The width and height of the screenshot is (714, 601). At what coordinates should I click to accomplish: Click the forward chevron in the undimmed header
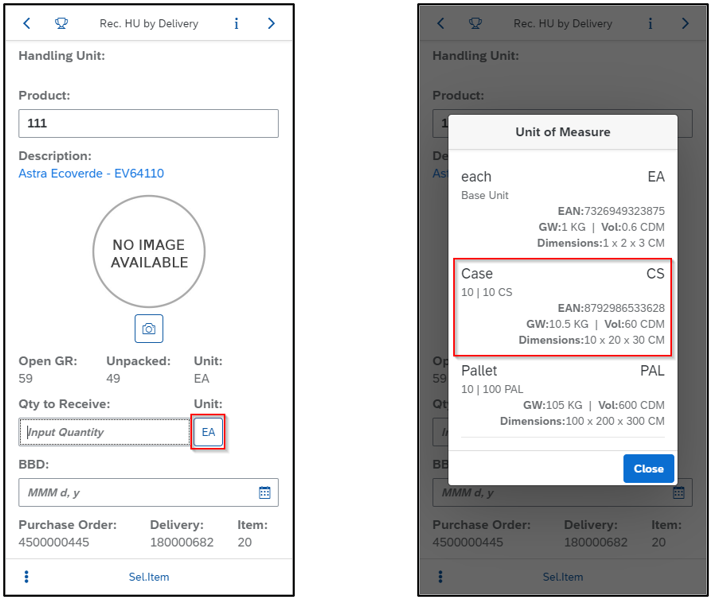[x=271, y=23]
